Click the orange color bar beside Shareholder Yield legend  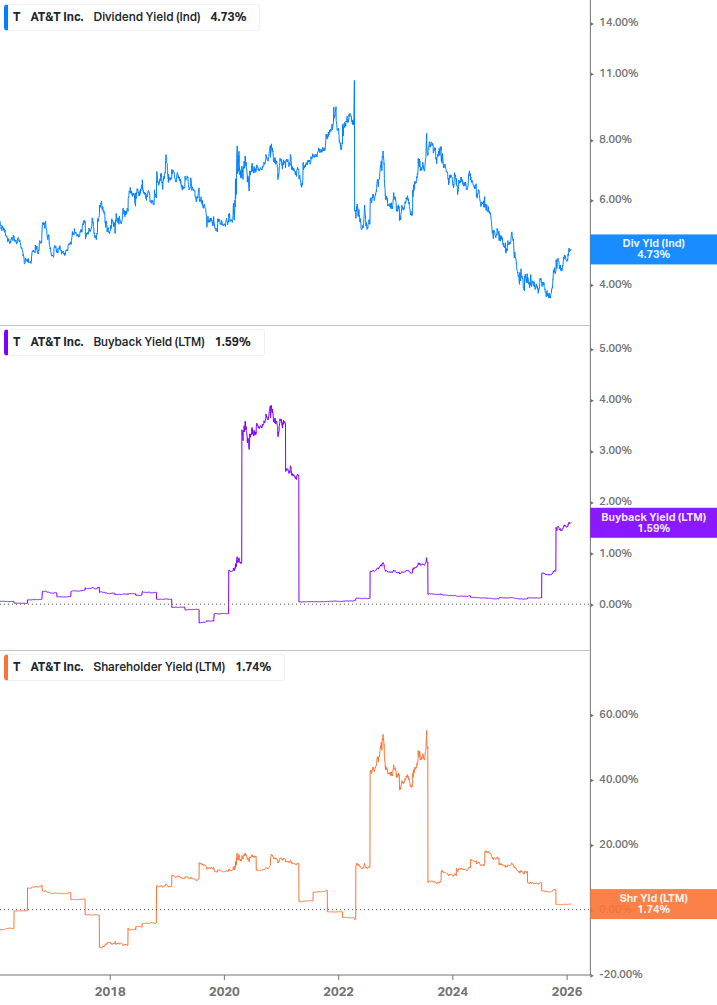pyautogui.click(x=6, y=667)
